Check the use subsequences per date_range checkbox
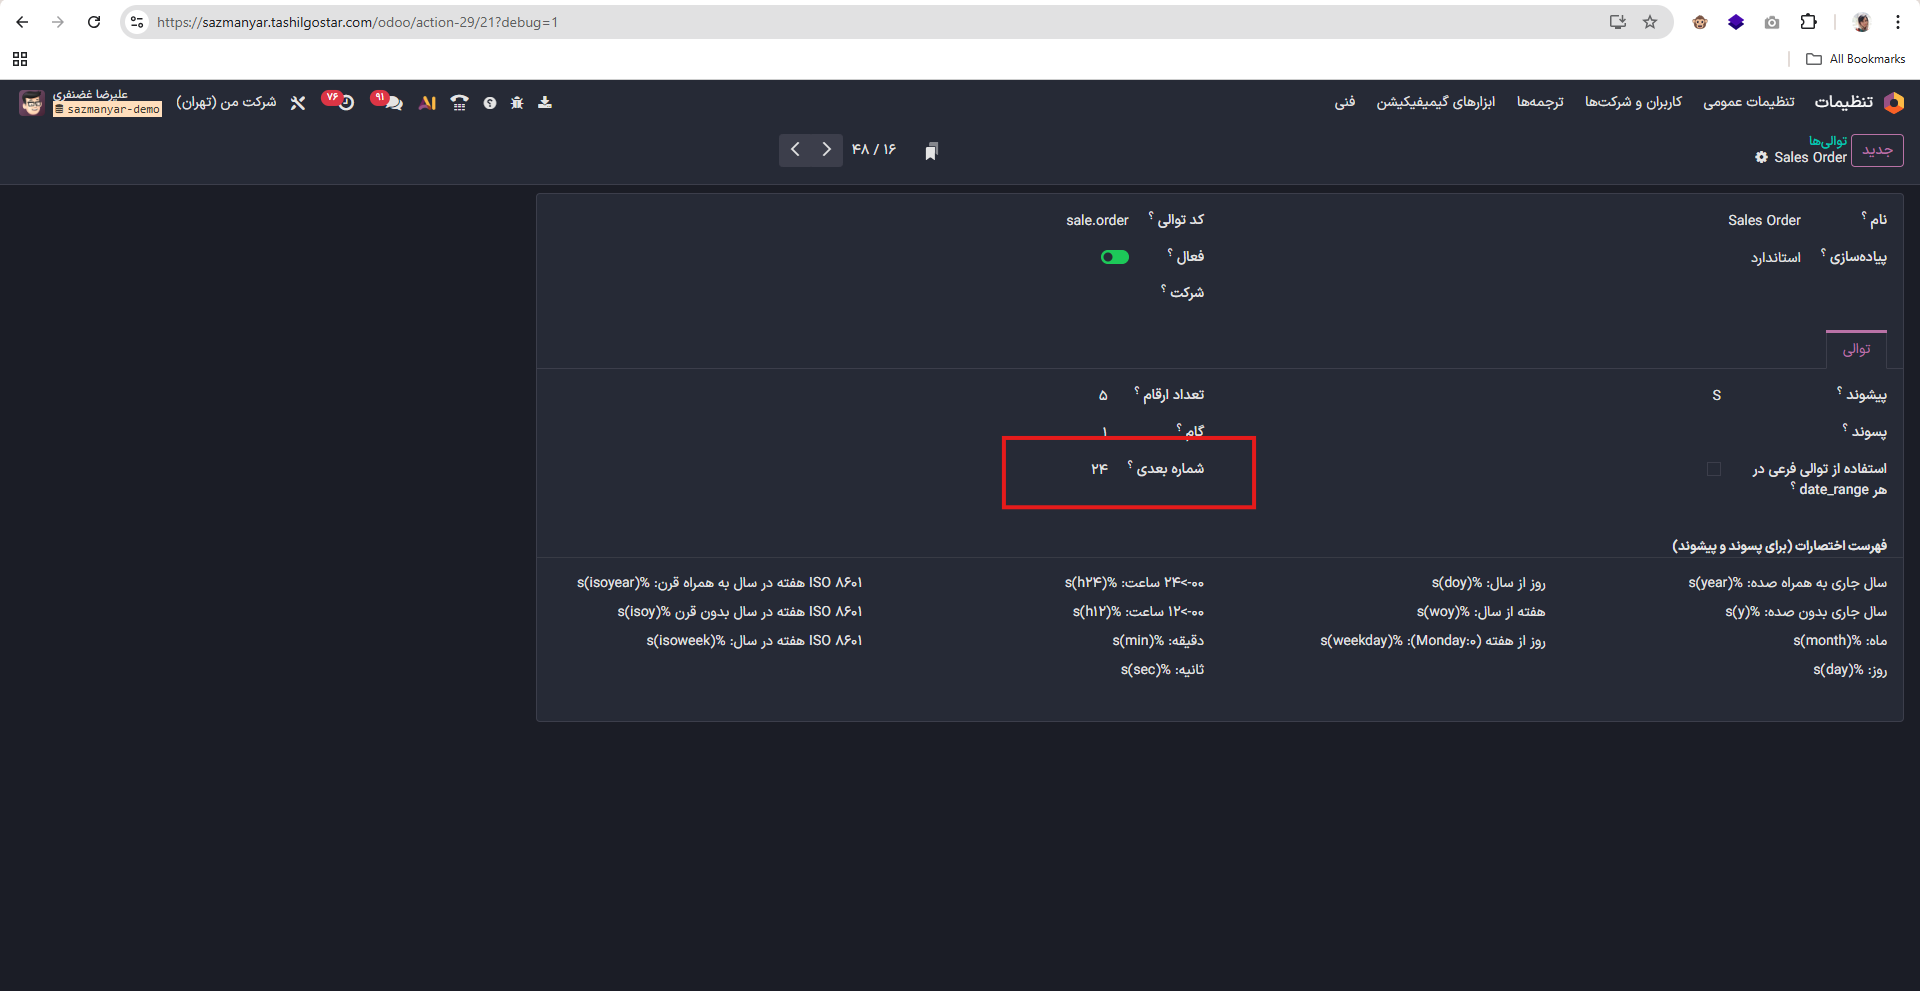1920x991 pixels. [1714, 469]
